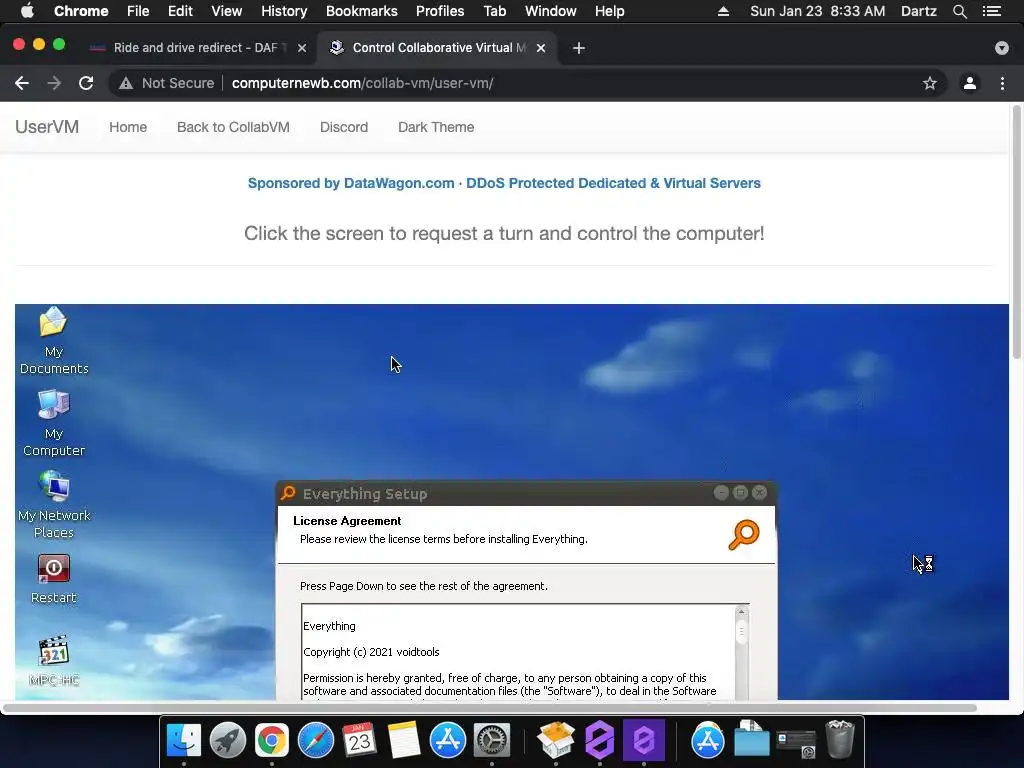Viewport: 1024px width, 768px height.
Task: Open the Profiles menu
Action: pos(440,11)
